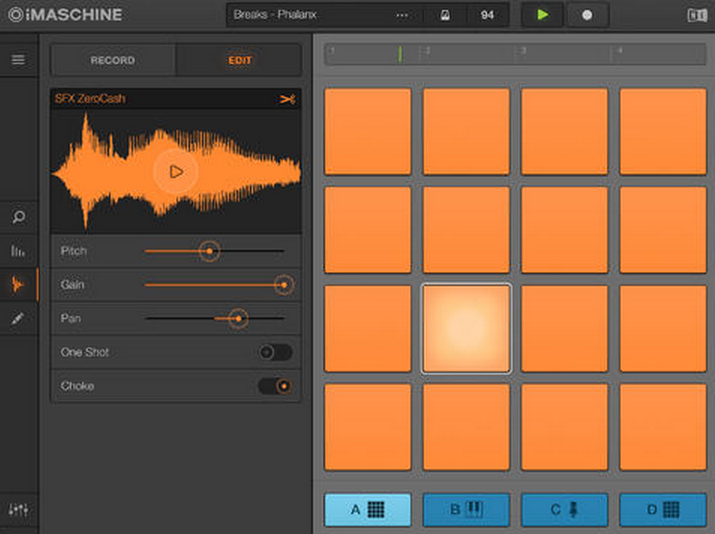Select group B keyboard

pyautogui.click(x=466, y=509)
